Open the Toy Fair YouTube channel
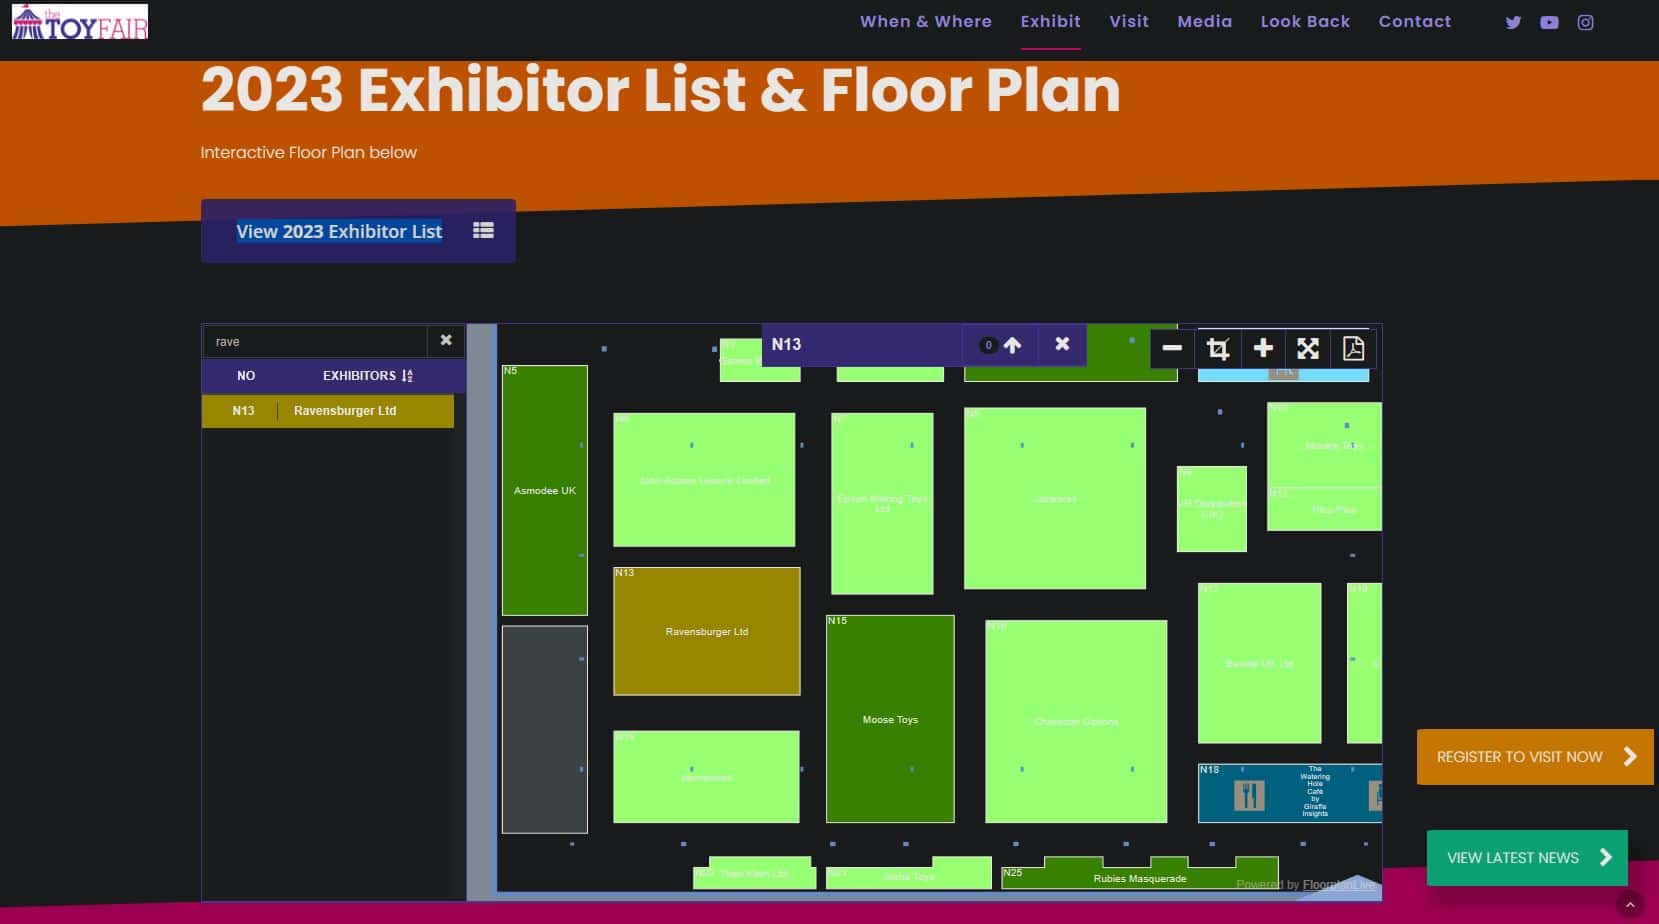 [x=1549, y=22]
